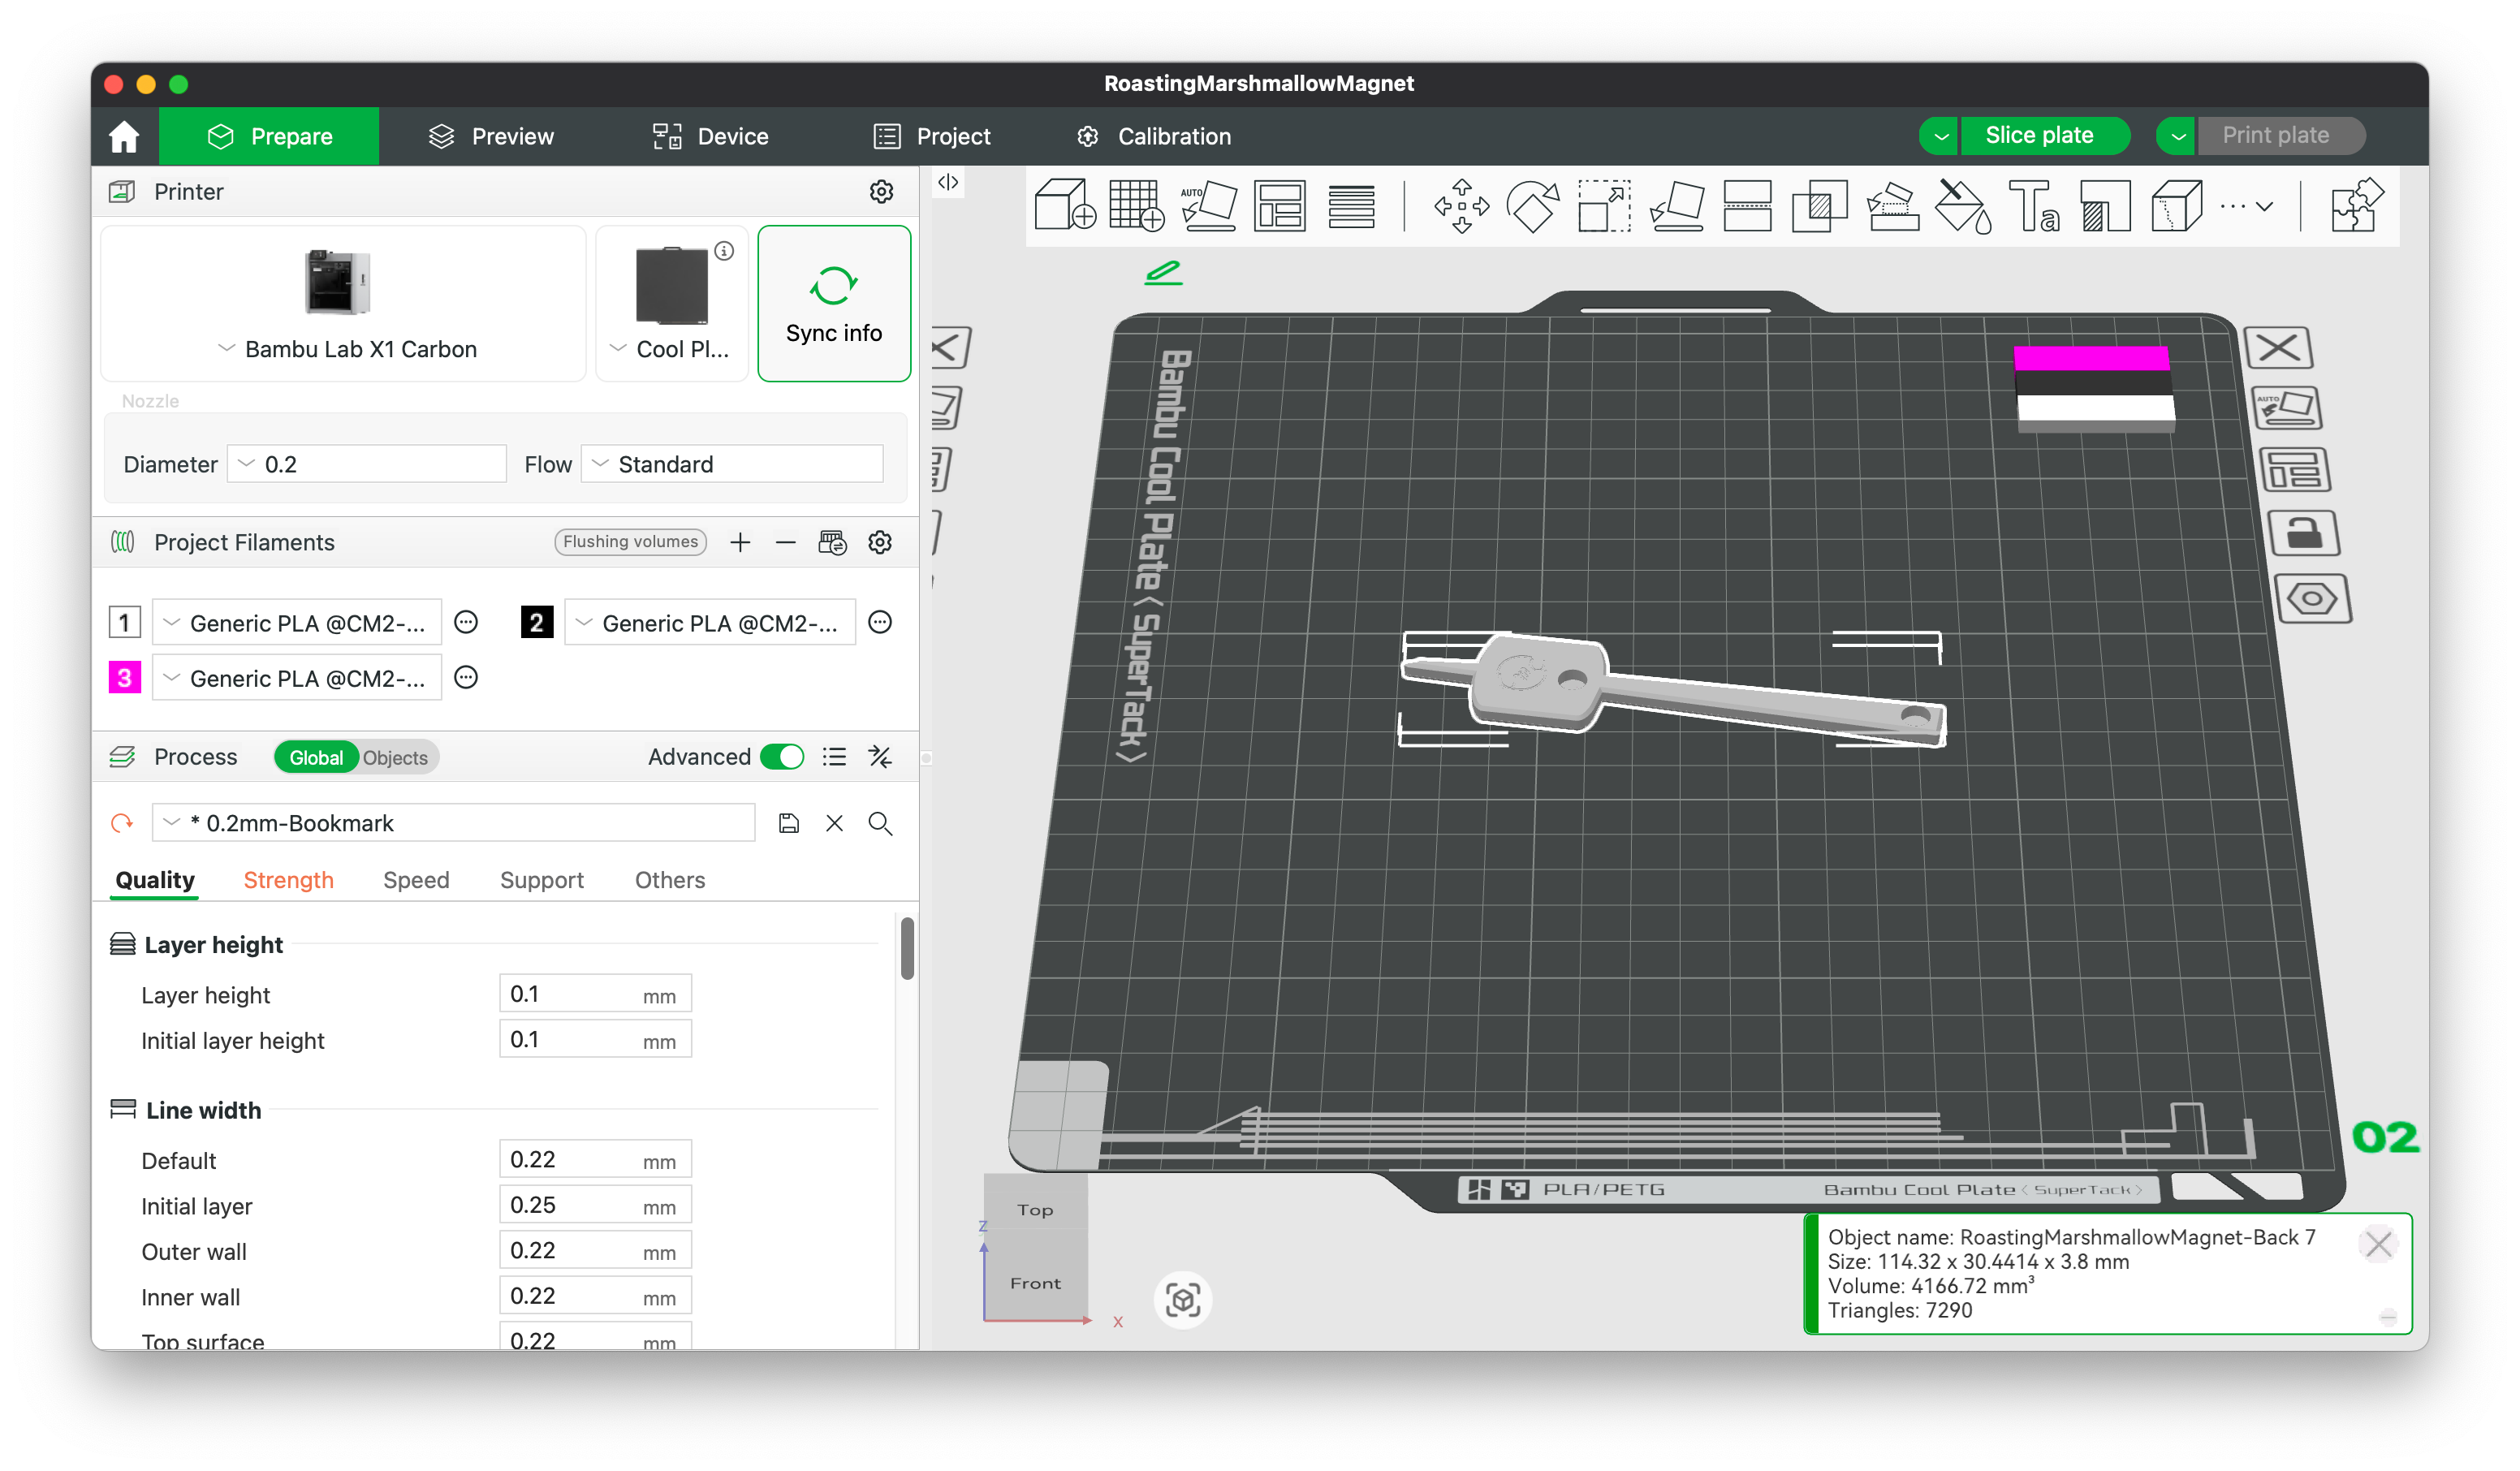Open the 0.2mm-Bookmark process preset dropdown
The image size is (2520, 1471).
point(454,823)
